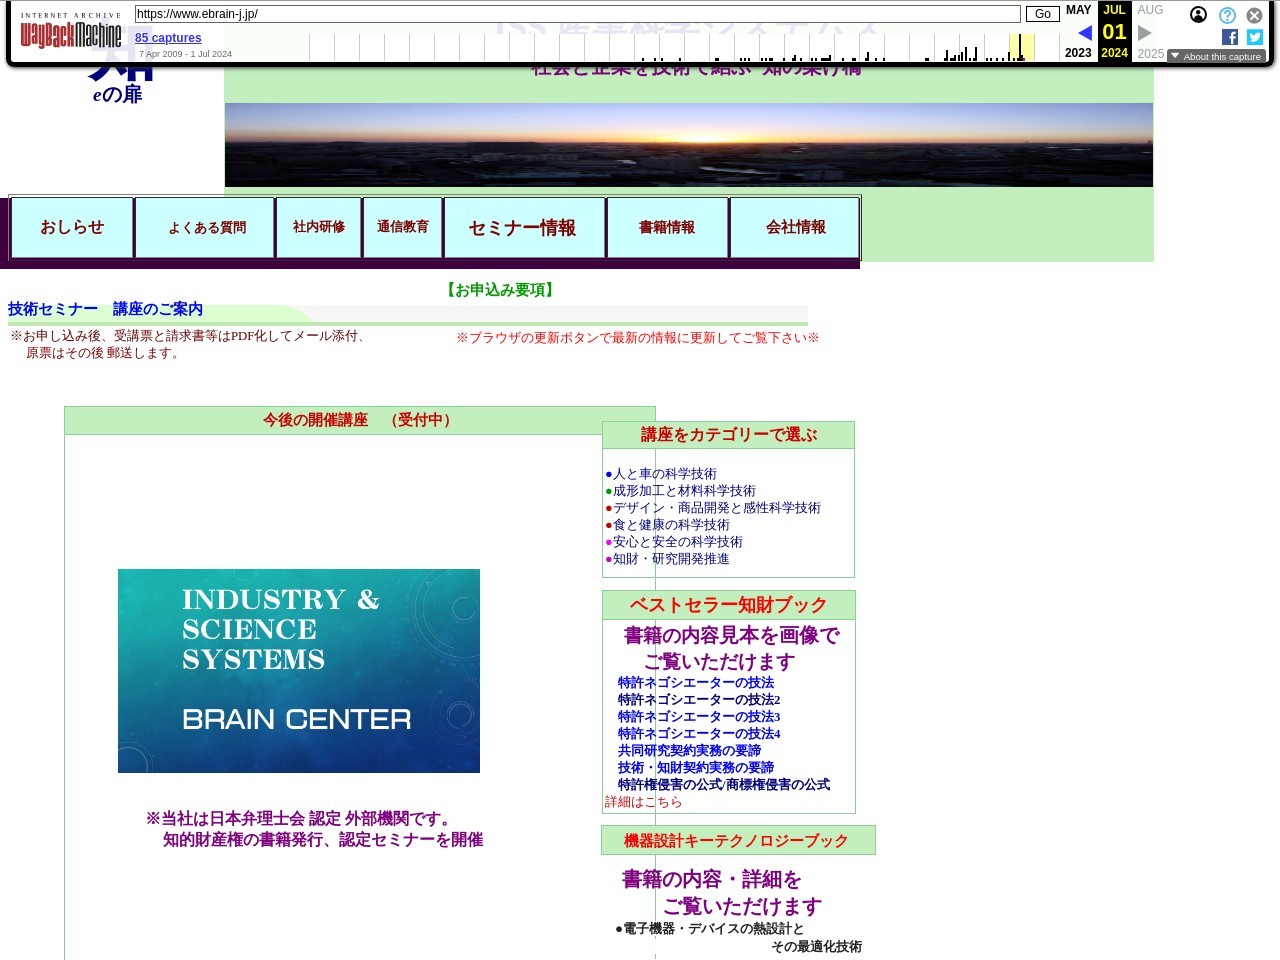
Task: Open the 社内研修 menu tab
Action: click(319, 227)
